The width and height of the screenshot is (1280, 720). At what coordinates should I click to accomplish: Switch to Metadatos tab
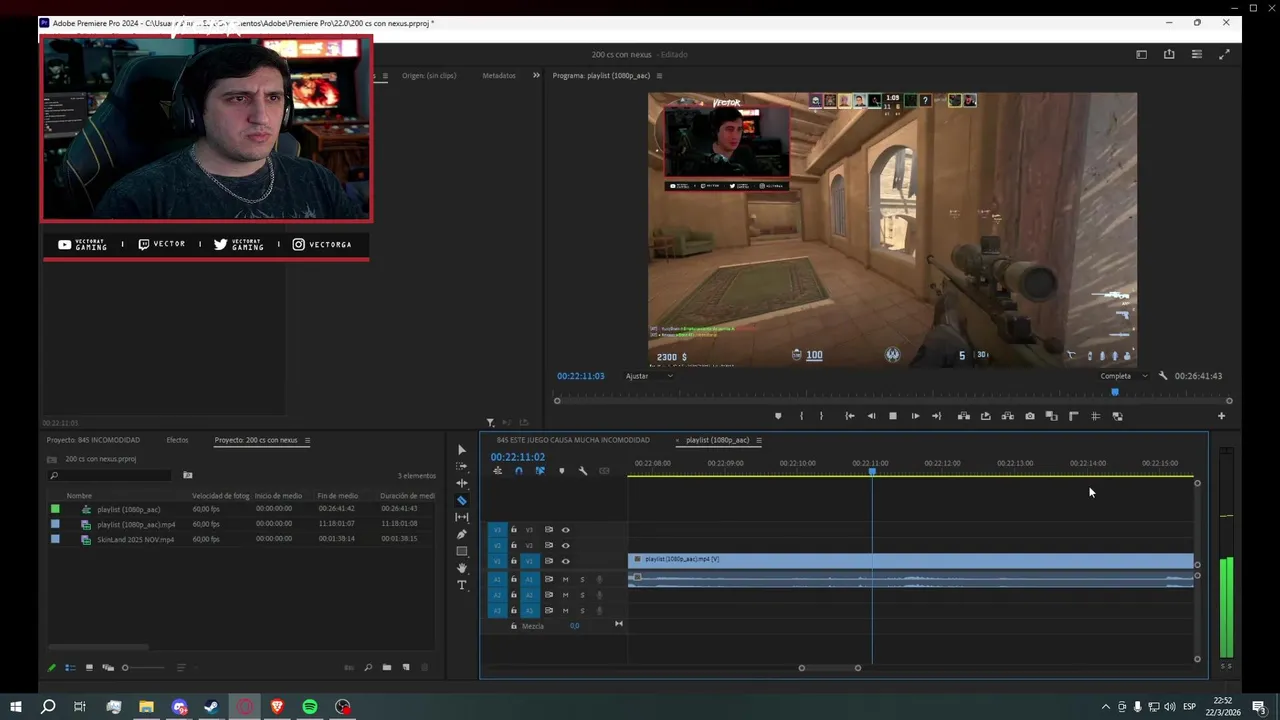point(499,75)
